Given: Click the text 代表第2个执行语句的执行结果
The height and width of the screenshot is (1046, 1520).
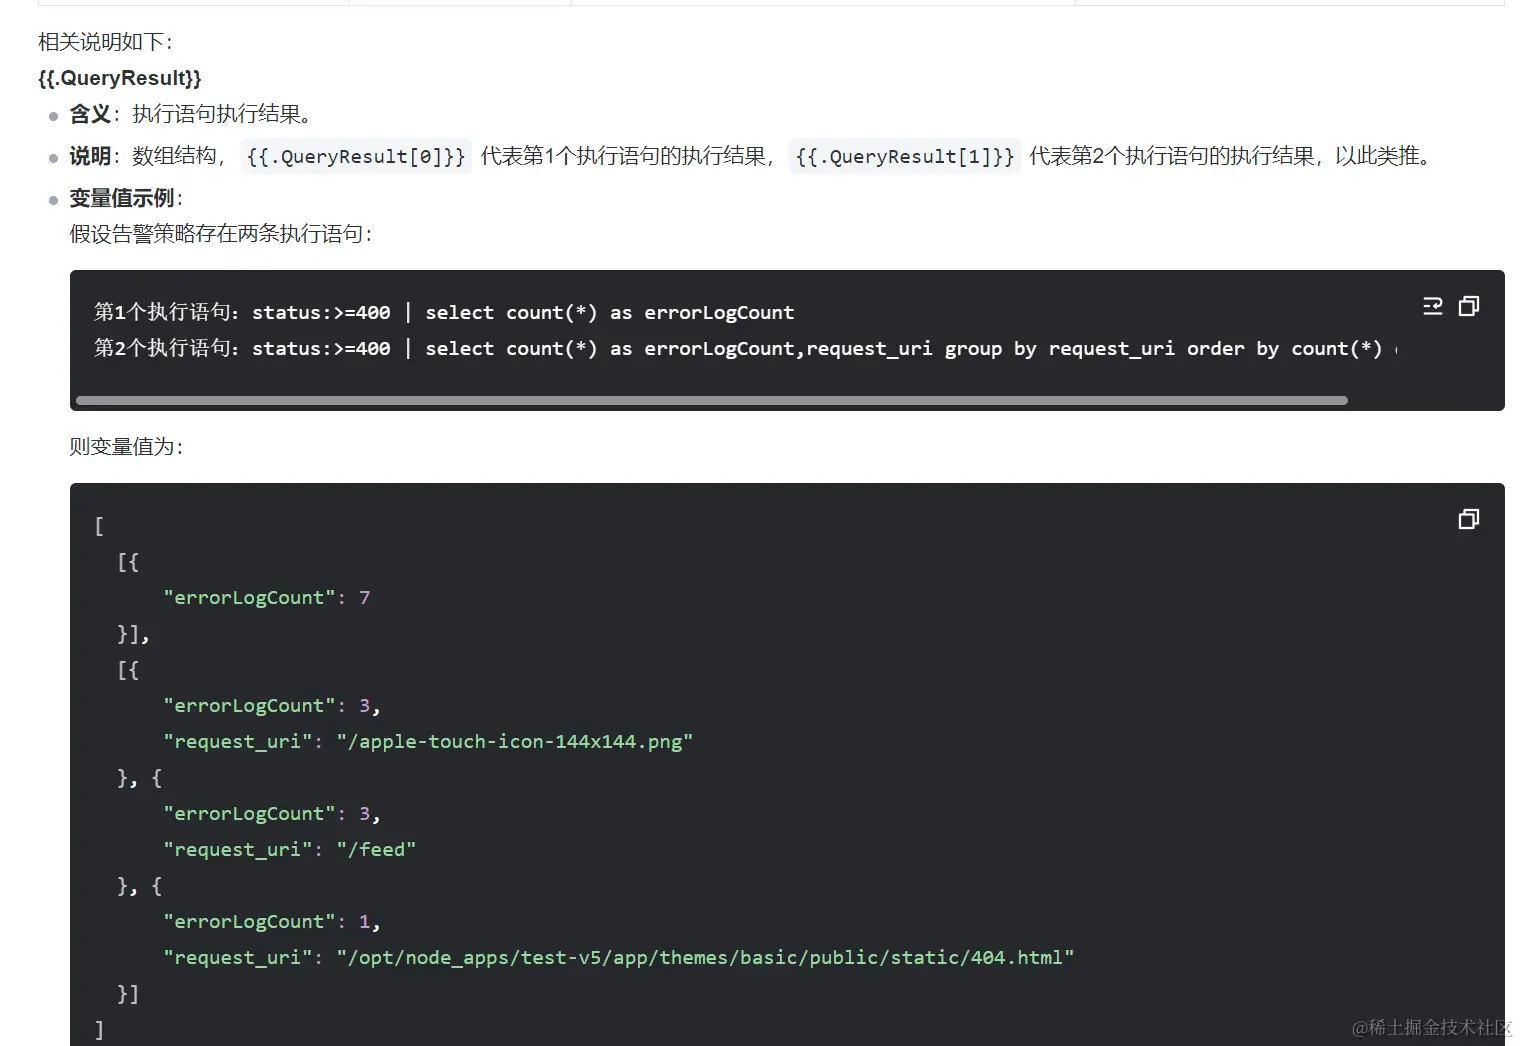Looking at the screenshot, I should [1172, 156].
